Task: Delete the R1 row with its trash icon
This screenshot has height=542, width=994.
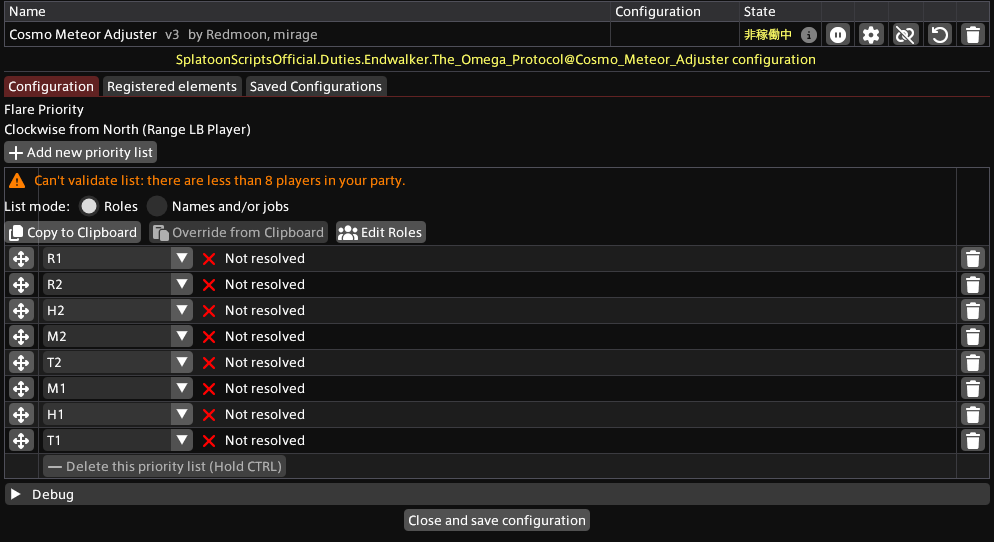Action: (972, 259)
